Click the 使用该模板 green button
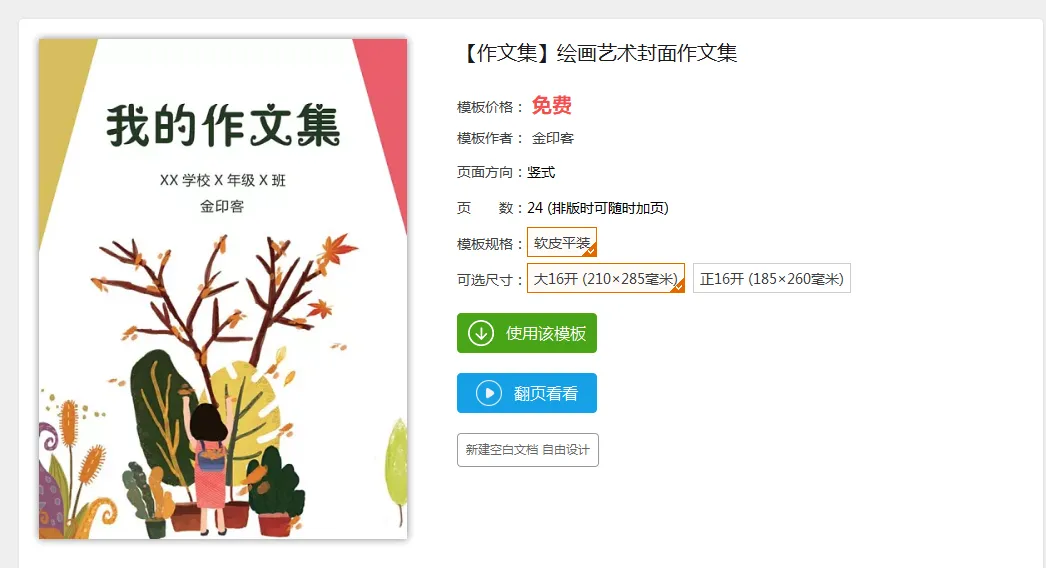This screenshot has width=1046, height=568. pyautogui.click(x=527, y=333)
